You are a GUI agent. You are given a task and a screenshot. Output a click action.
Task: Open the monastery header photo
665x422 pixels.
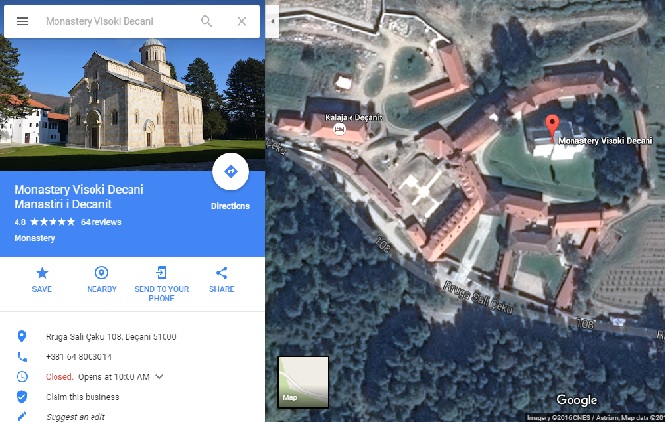[x=132, y=104]
